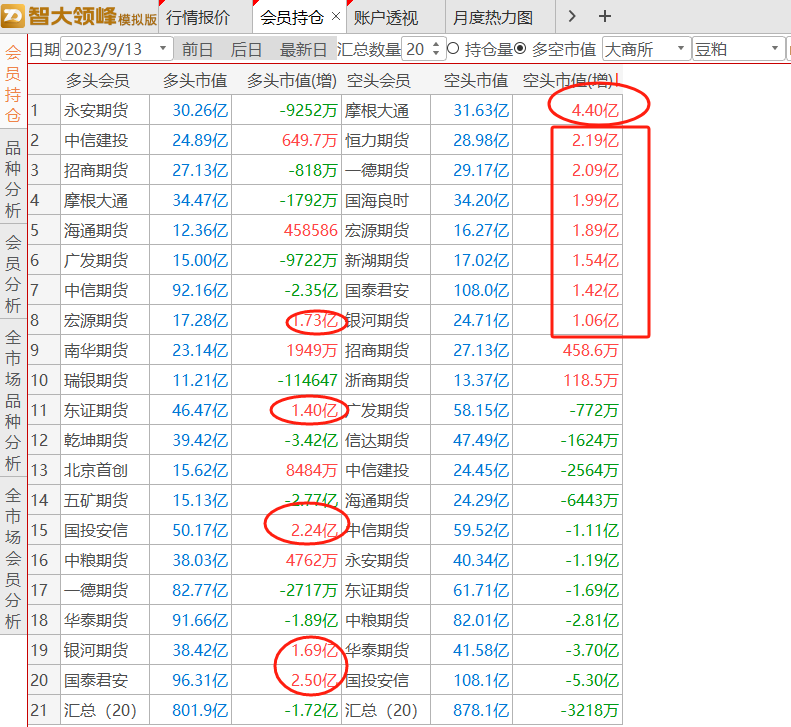Screen dimensions: 791x727
Task: Close the 会员持仓 tab
Action: pyautogui.click(x=336, y=17)
